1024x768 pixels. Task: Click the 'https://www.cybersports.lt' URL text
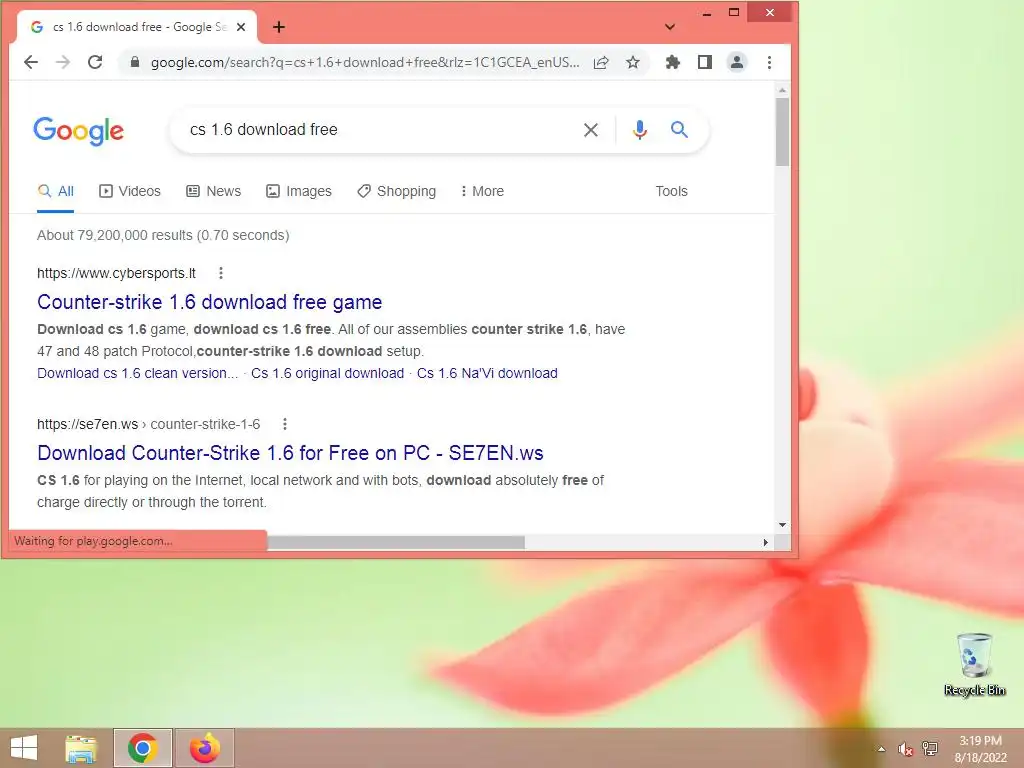pyautogui.click(x=116, y=273)
